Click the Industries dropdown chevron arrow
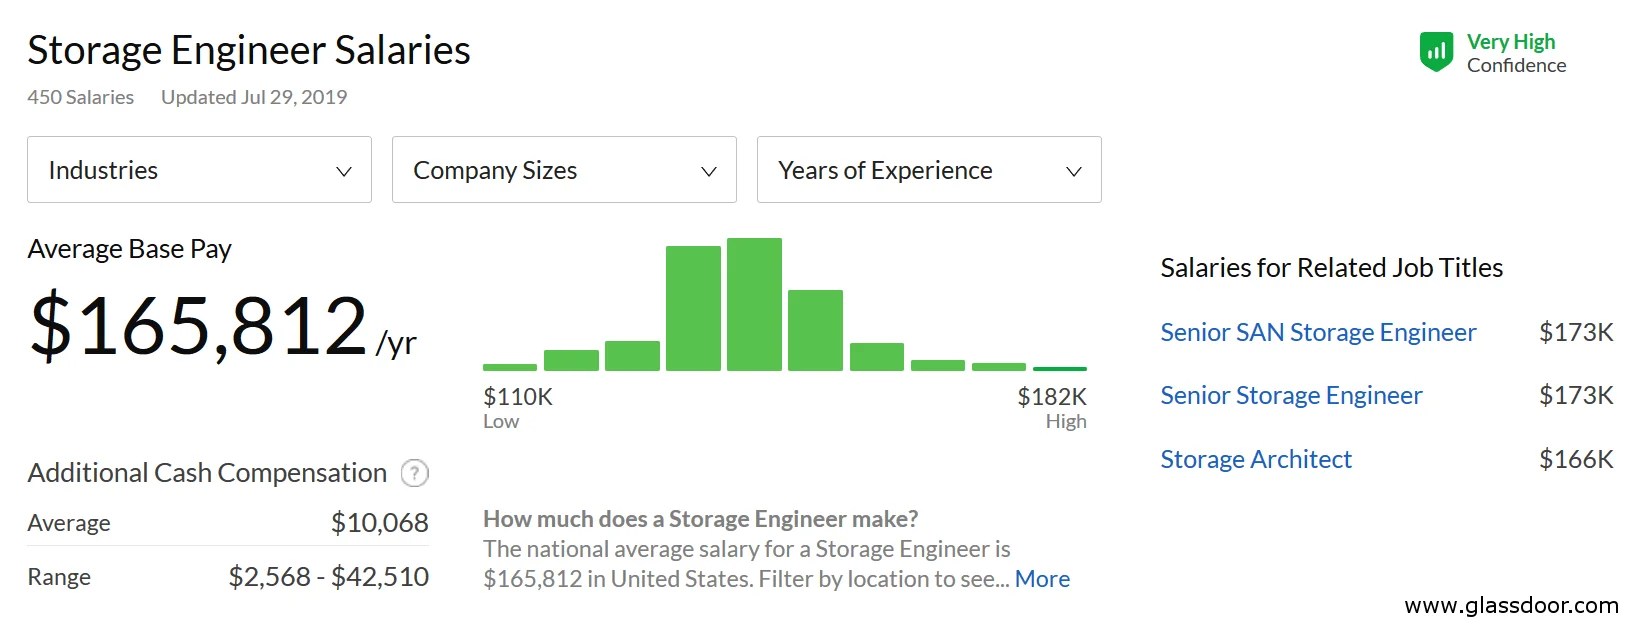 344,170
